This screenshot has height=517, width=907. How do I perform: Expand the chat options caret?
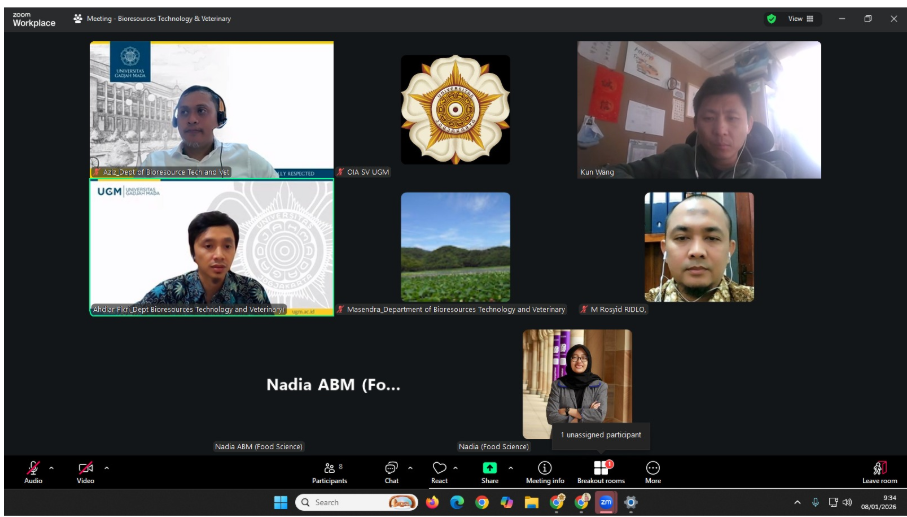click(x=411, y=467)
